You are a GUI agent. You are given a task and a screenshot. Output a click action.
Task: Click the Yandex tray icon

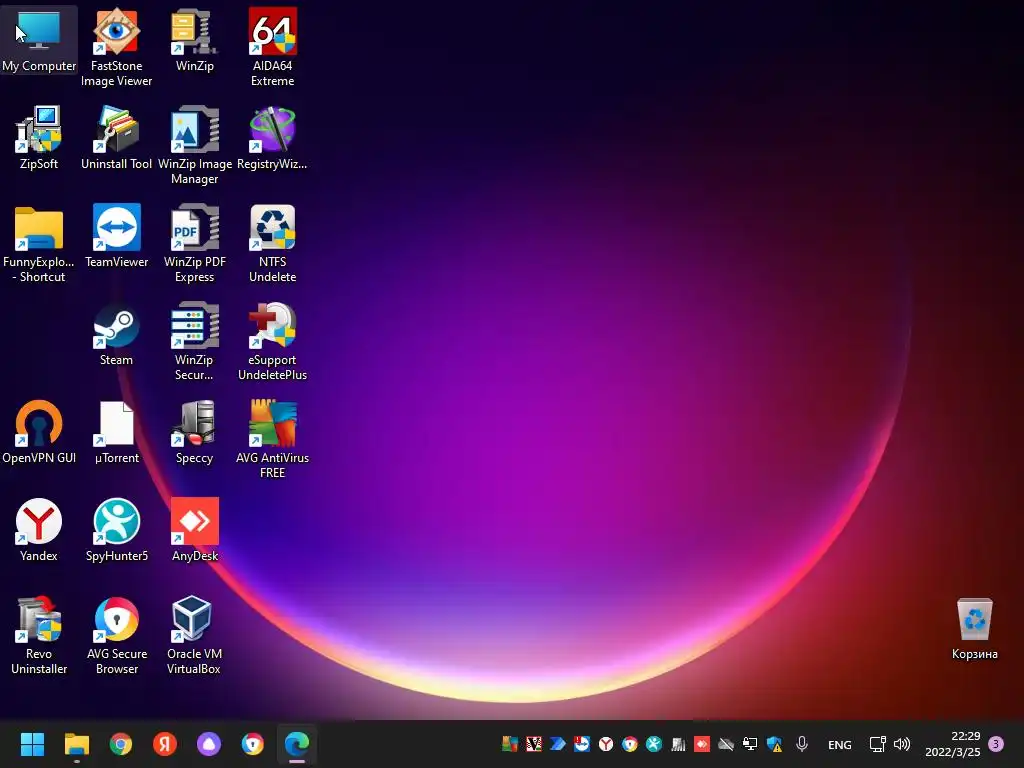[x=606, y=744]
